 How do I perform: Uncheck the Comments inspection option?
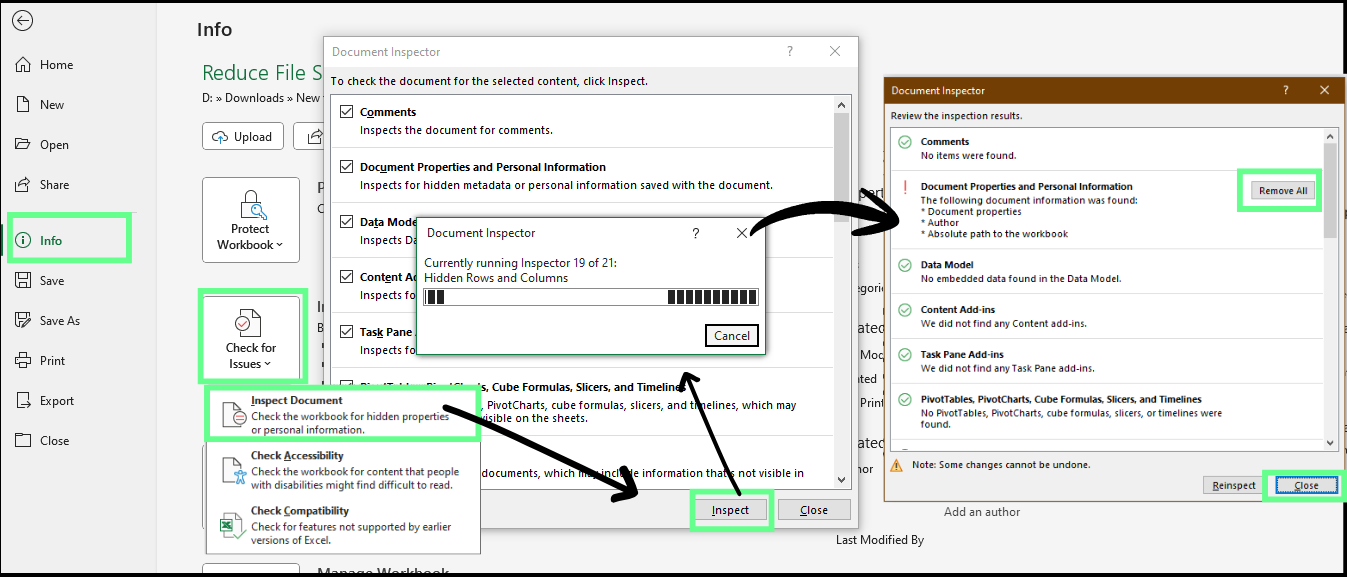point(346,111)
